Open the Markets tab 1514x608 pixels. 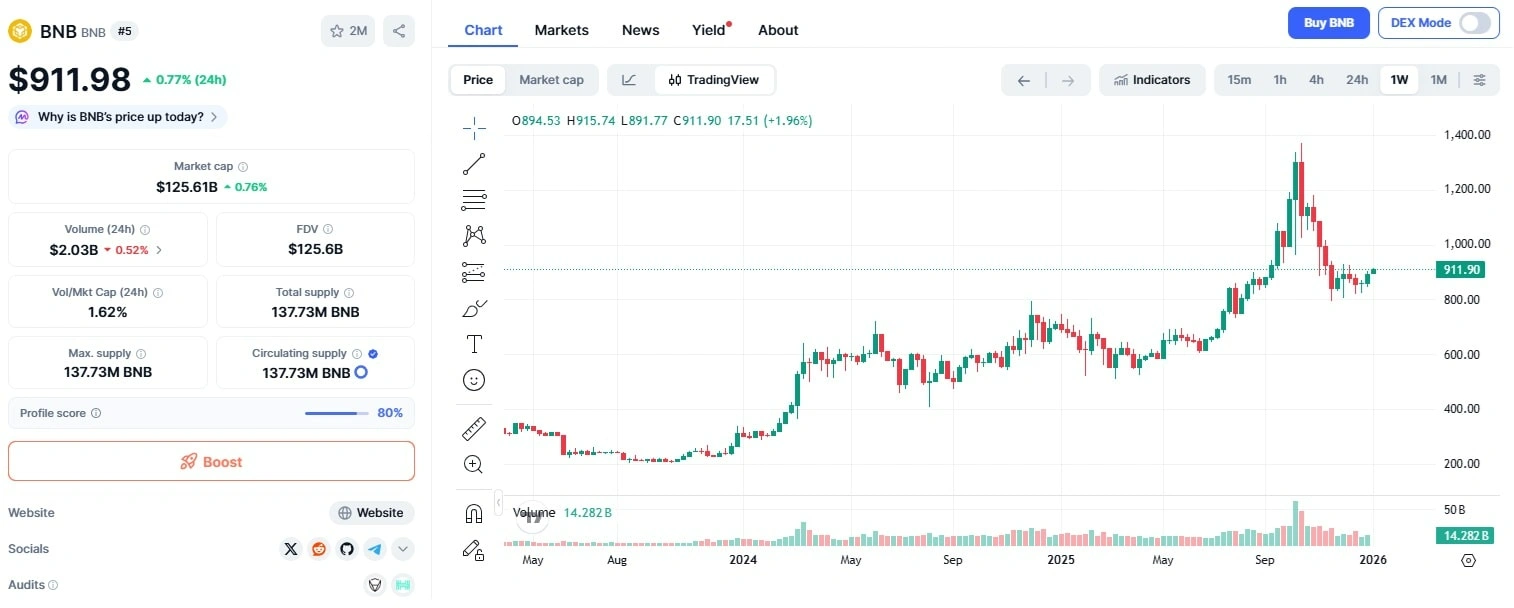[x=562, y=30]
